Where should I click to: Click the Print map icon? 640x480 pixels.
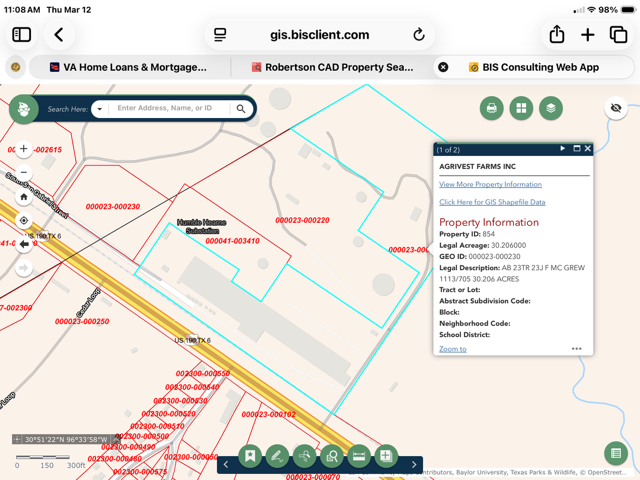coord(491,108)
